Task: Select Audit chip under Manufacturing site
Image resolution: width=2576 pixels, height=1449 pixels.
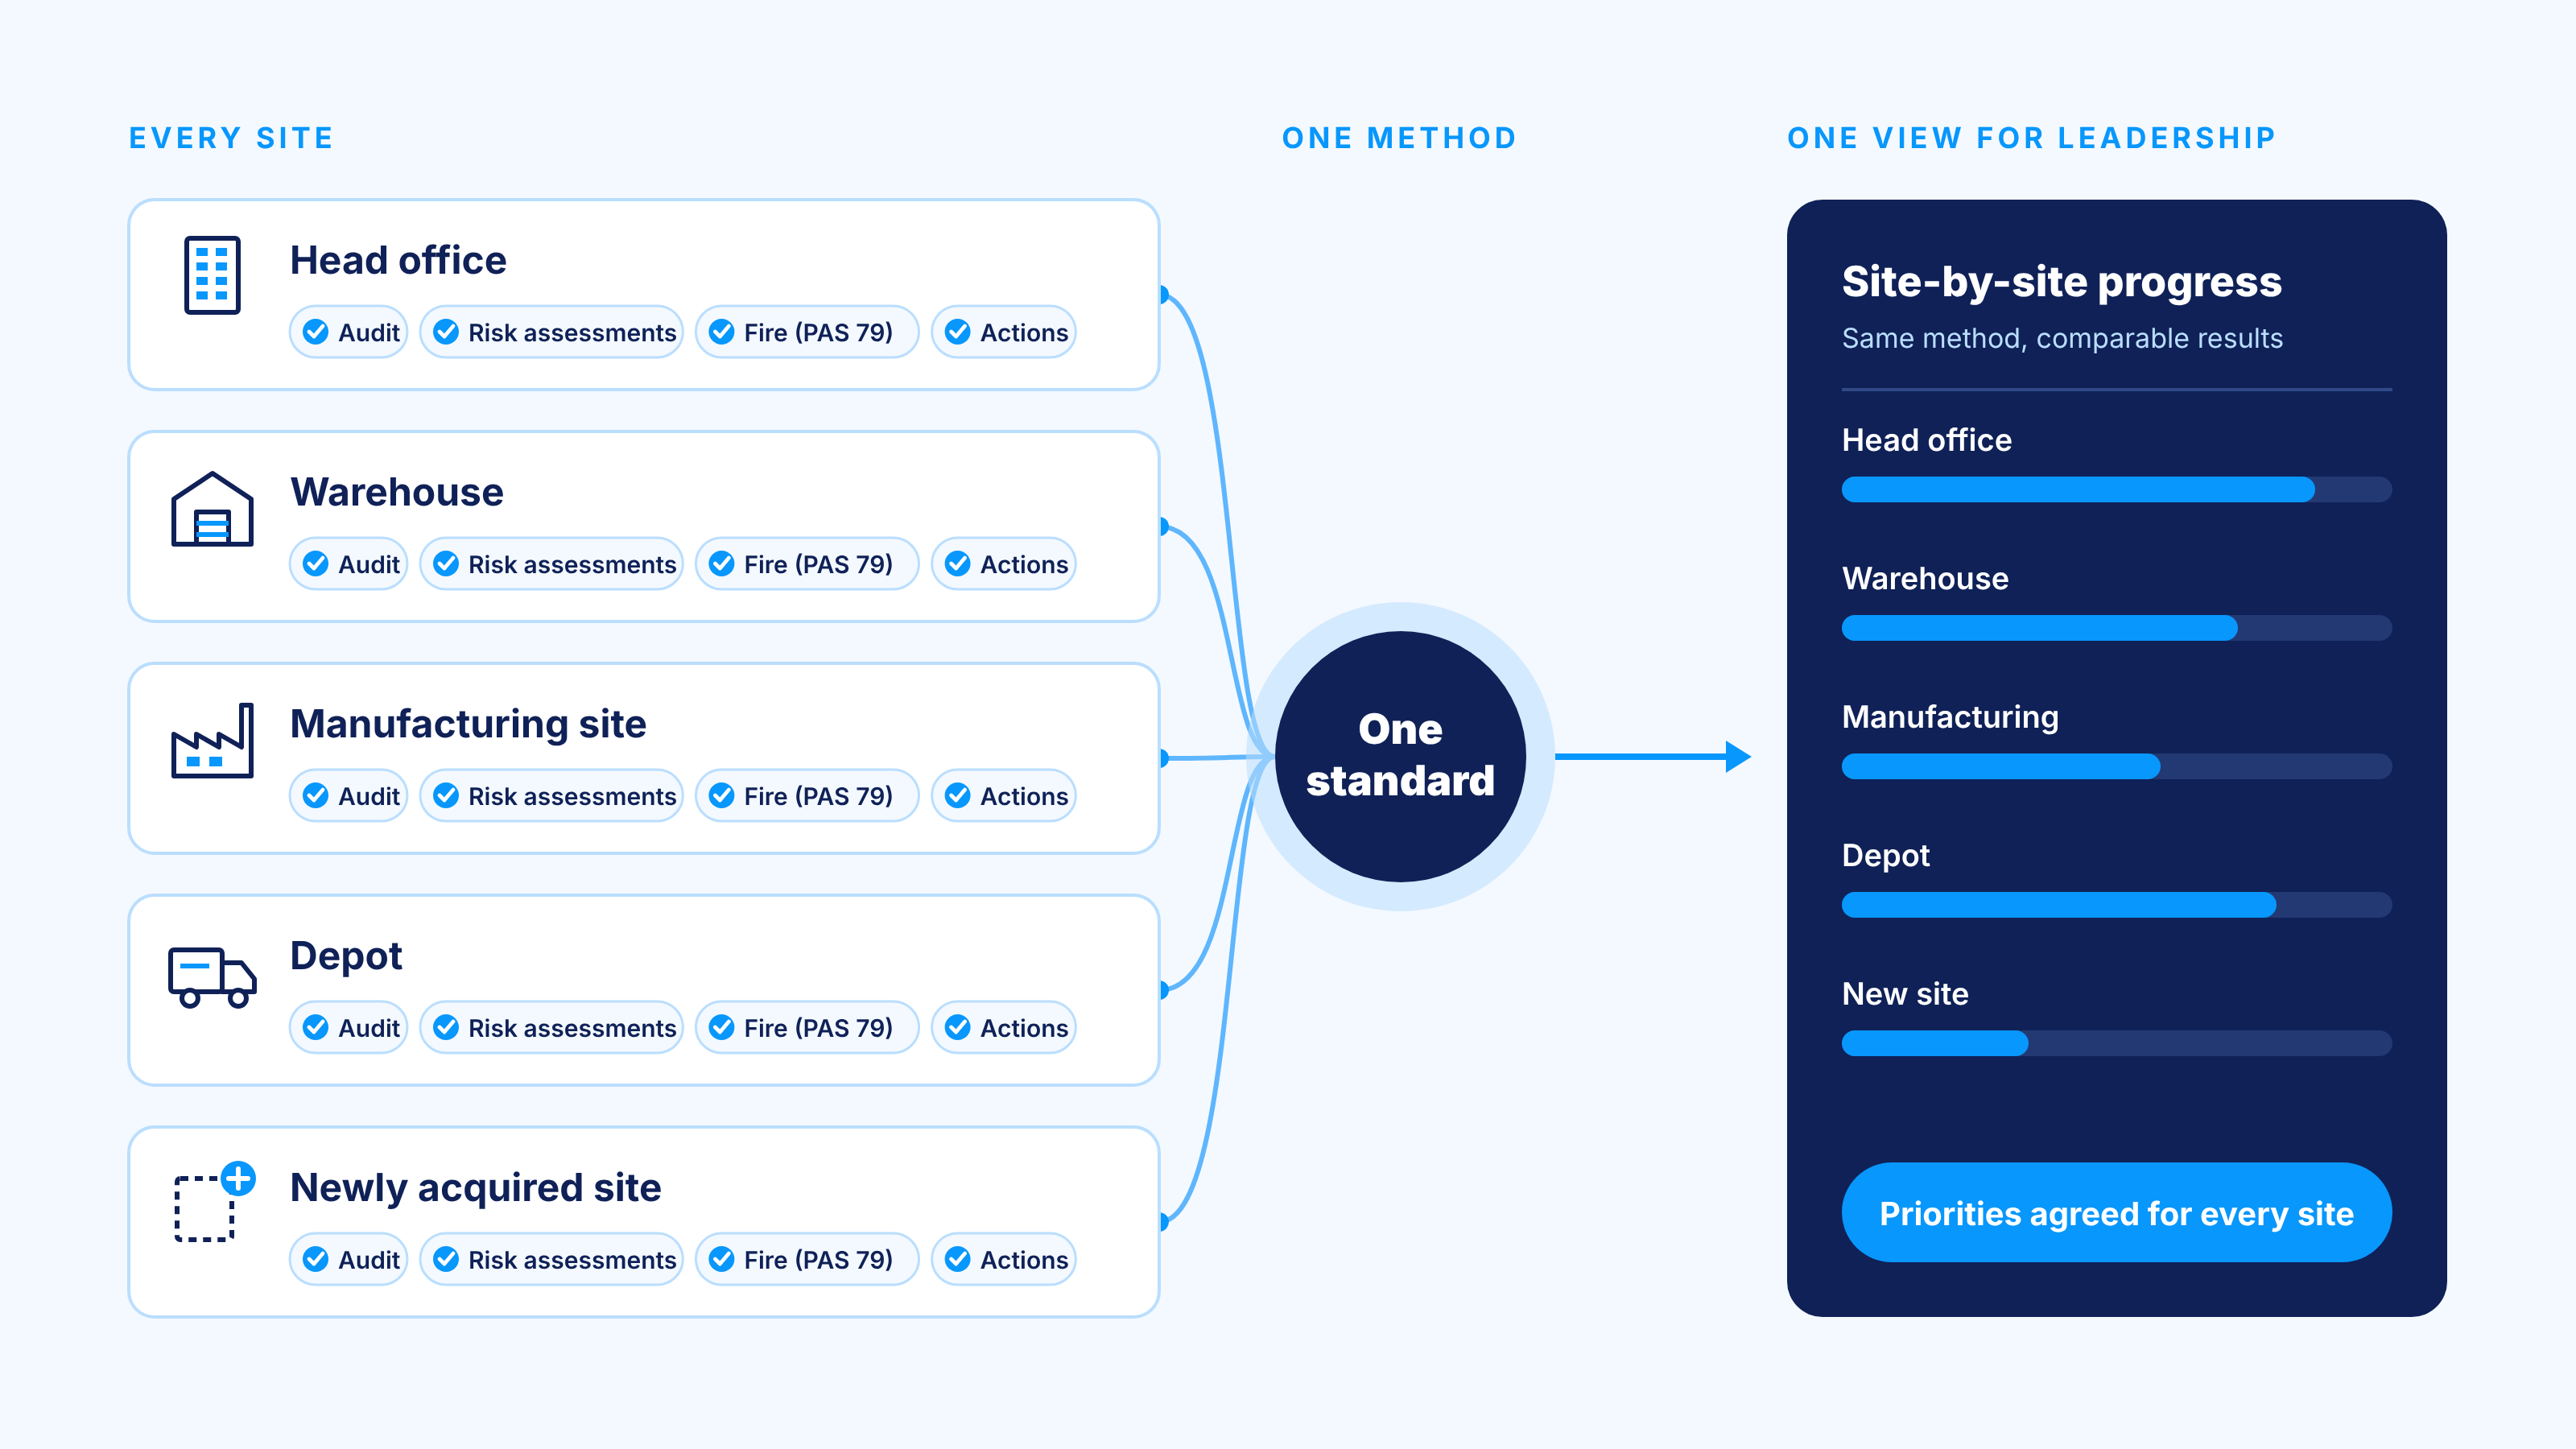Action: 349,796
